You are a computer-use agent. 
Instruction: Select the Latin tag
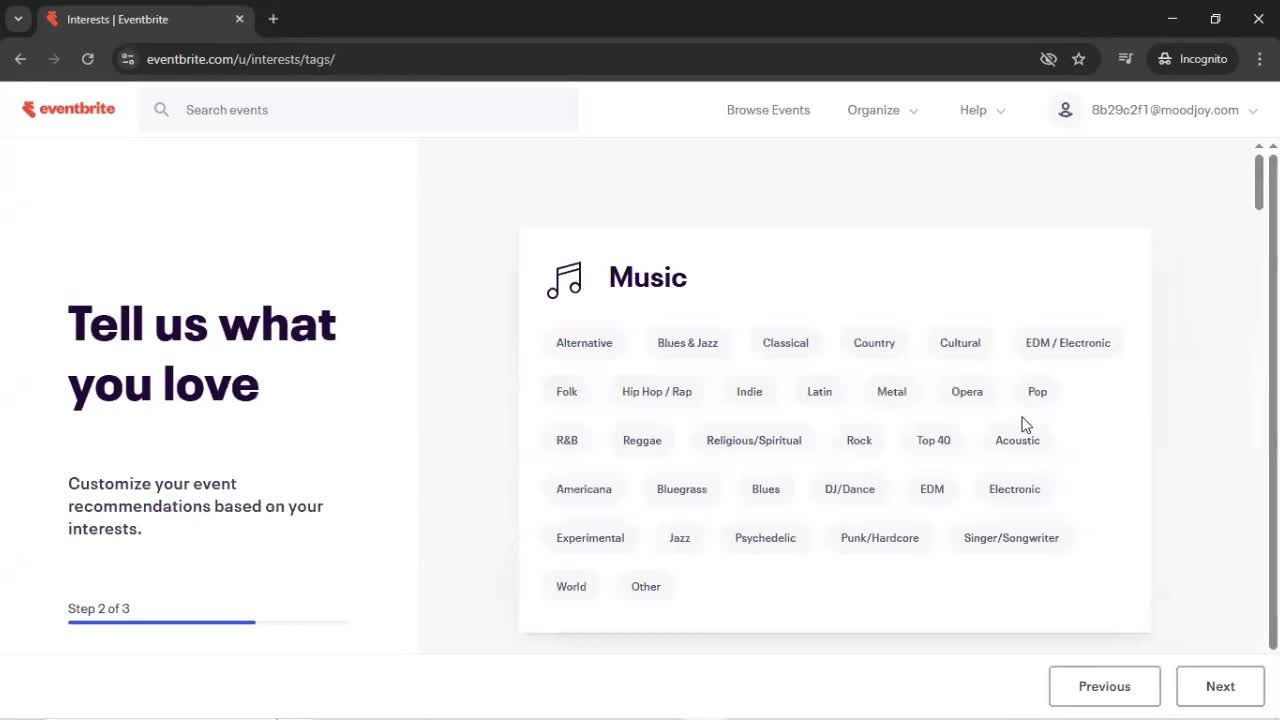tap(819, 392)
